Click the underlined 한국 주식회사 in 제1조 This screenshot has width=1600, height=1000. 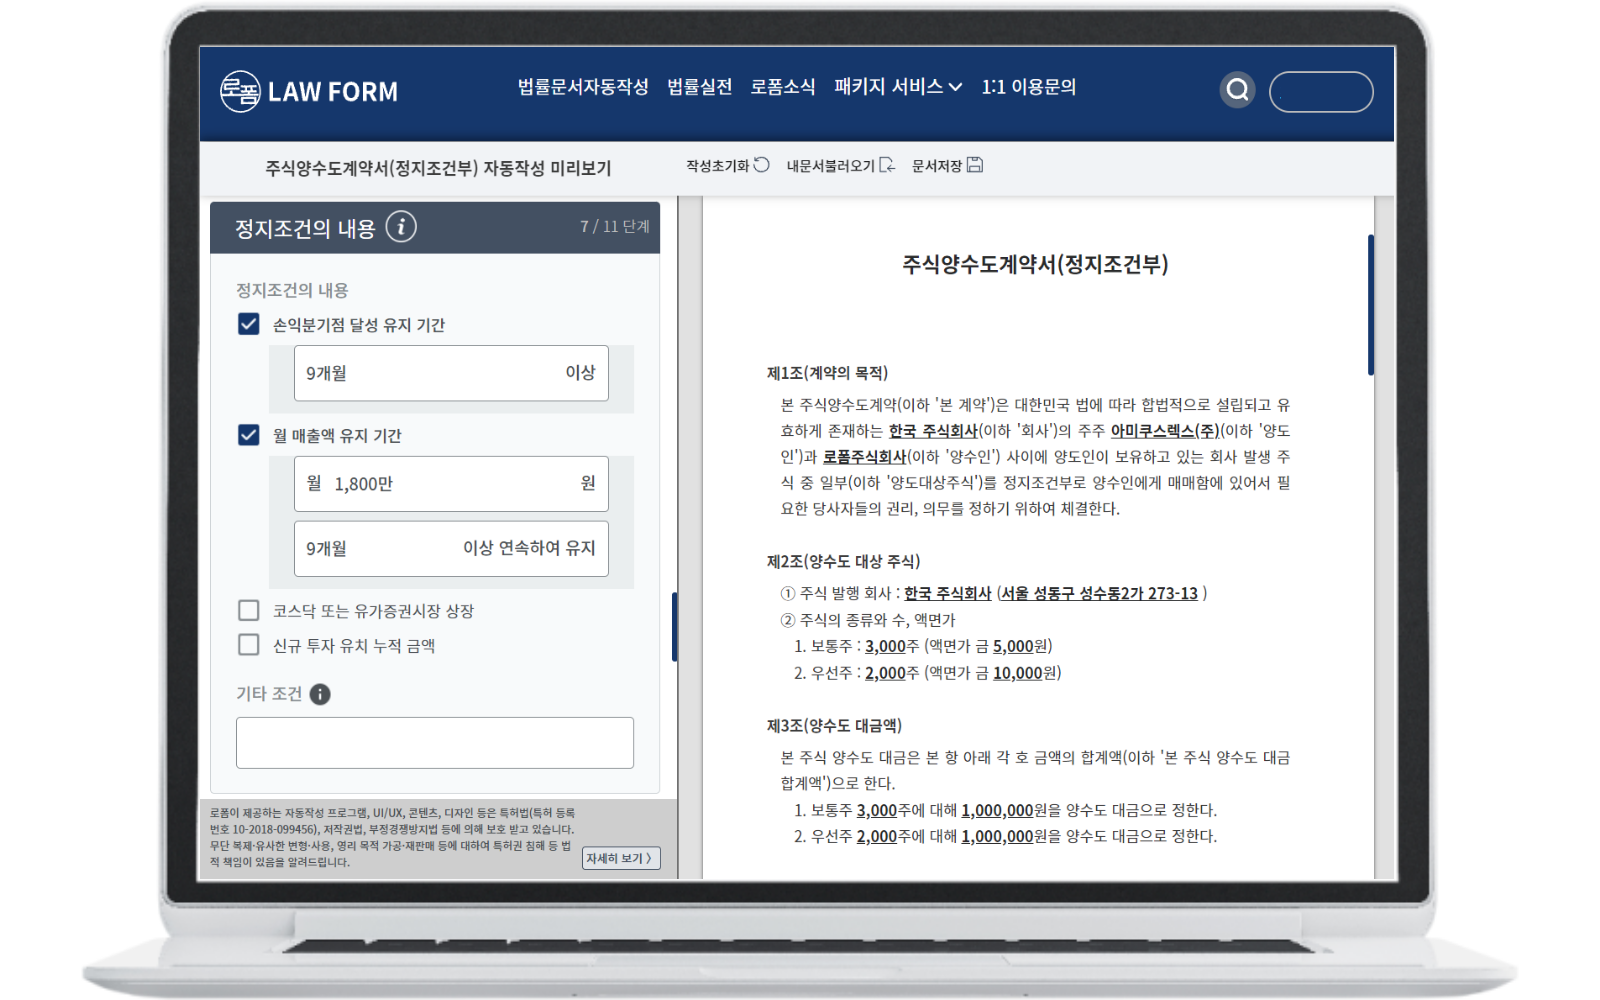pyautogui.click(x=933, y=431)
